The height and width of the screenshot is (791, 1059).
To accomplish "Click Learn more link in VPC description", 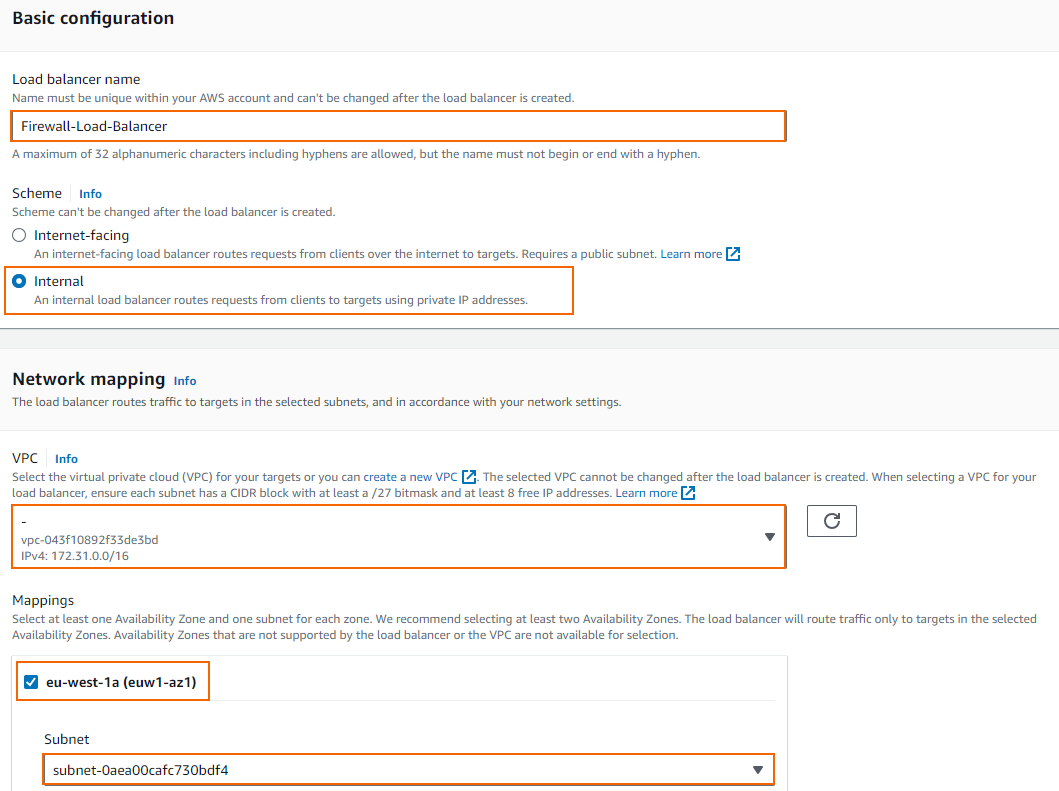I will (646, 493).
